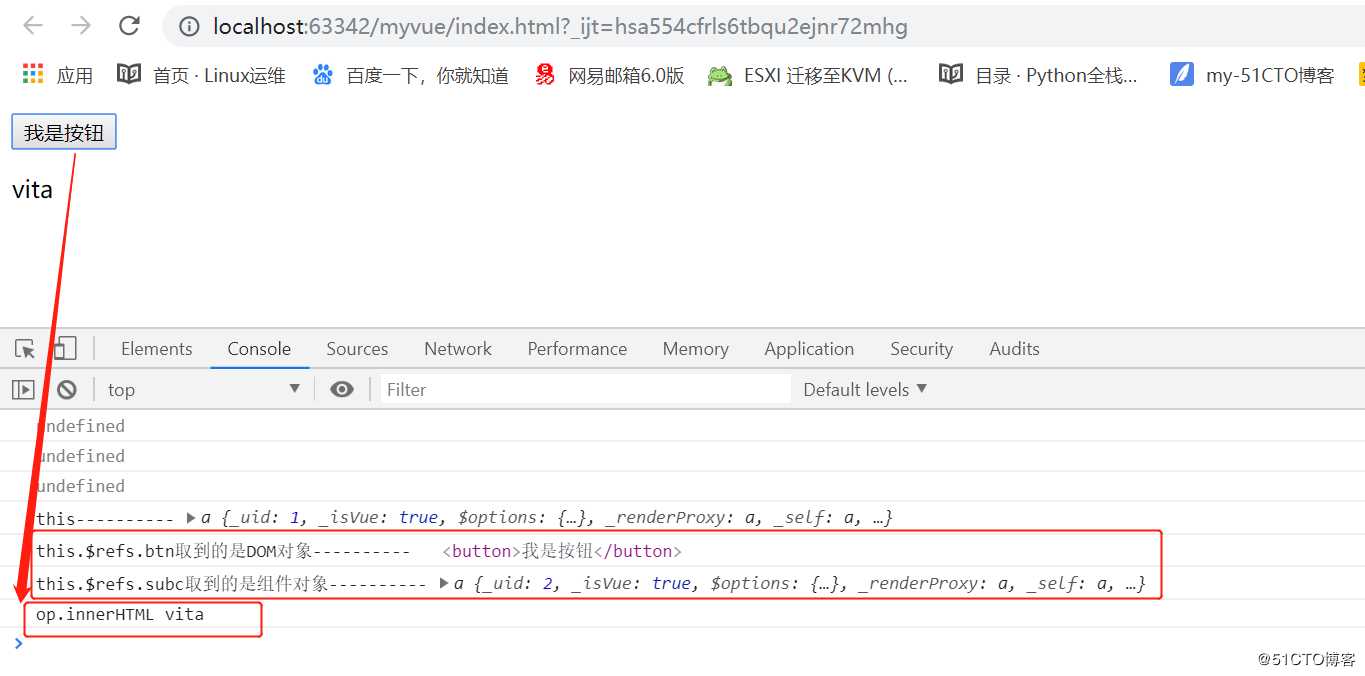This screenshot has height=676, width=1365.
Task: Open the 首页 · Linux运维 bookmark
Action: (202, 75)
